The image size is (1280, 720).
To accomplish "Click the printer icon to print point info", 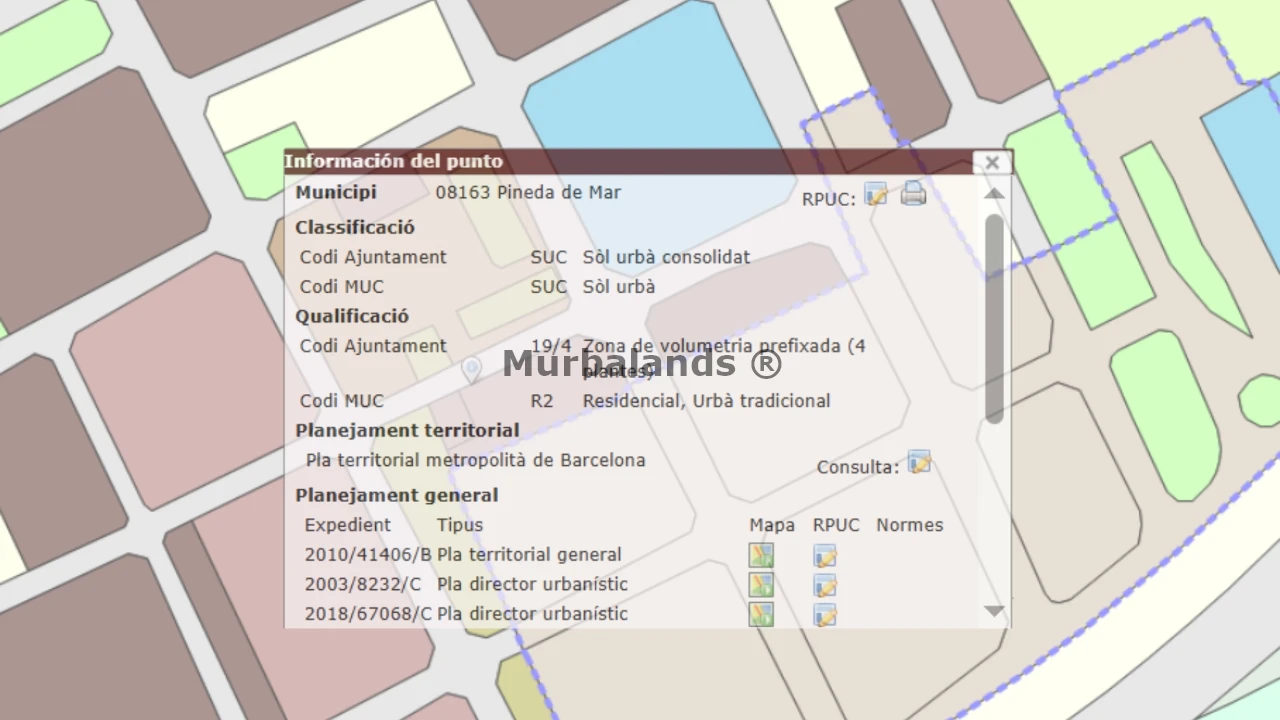I will coord(913,194).
